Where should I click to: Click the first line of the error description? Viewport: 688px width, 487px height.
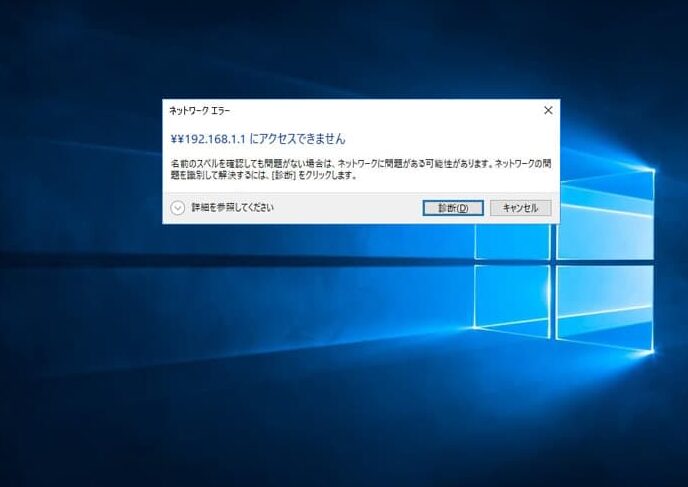click(x=360, y=162)
